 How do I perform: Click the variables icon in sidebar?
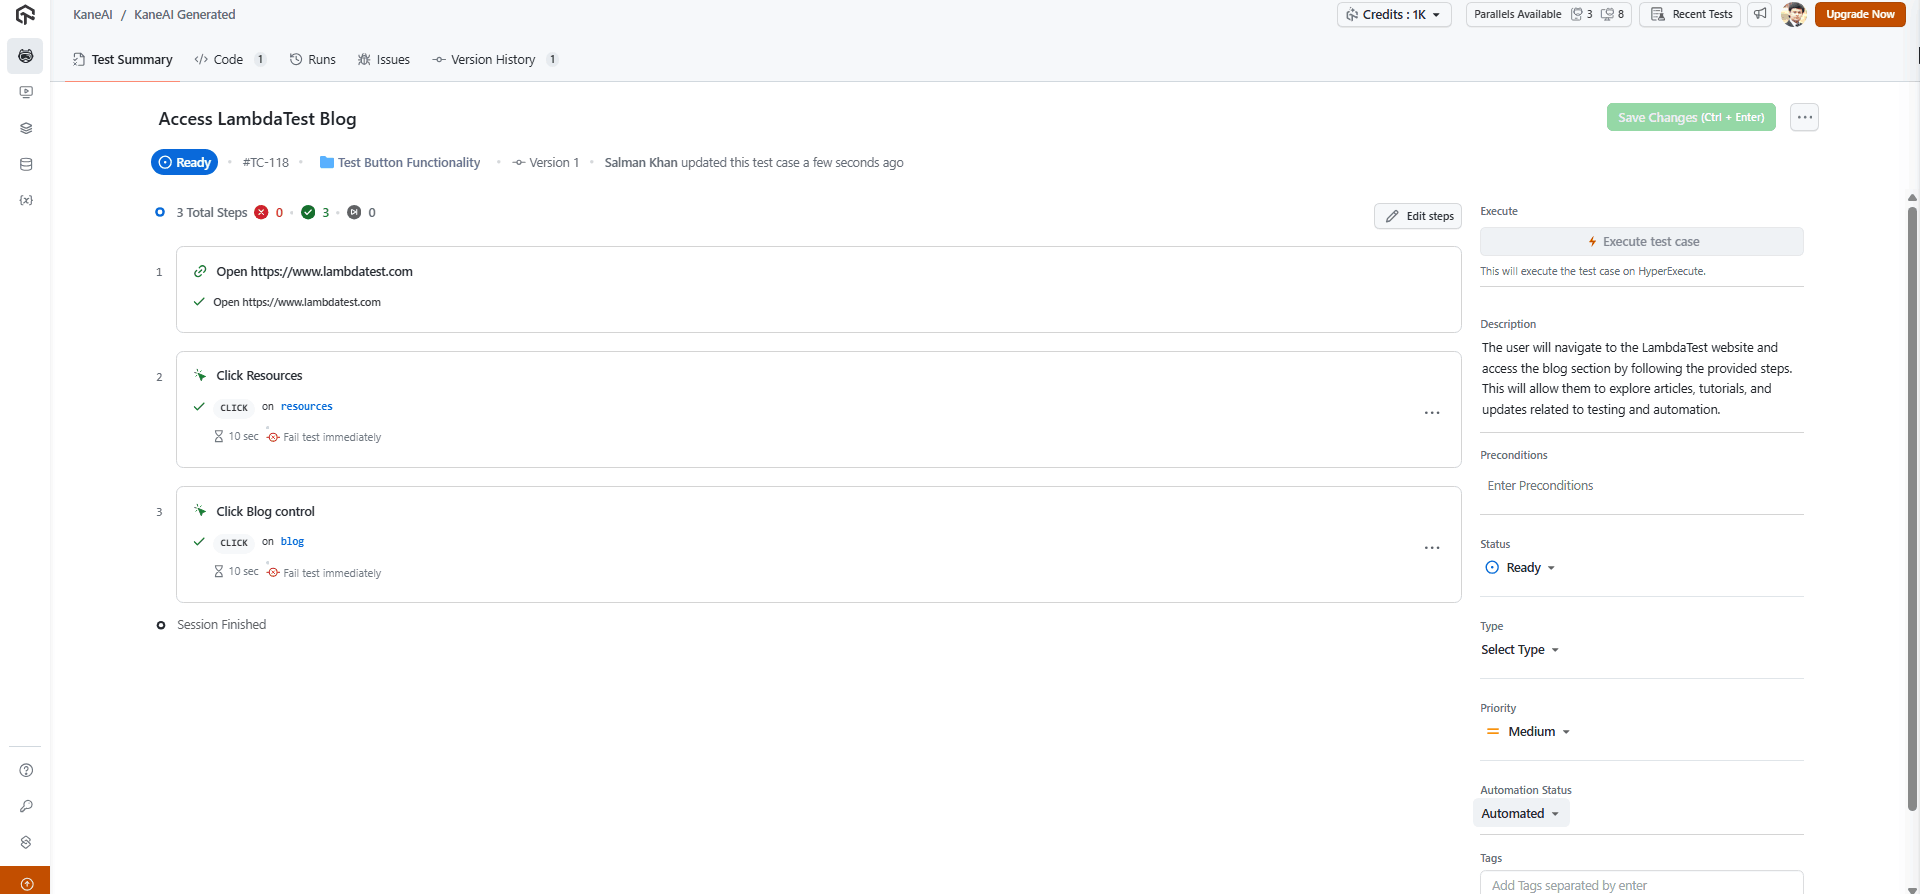click(26, 200)
